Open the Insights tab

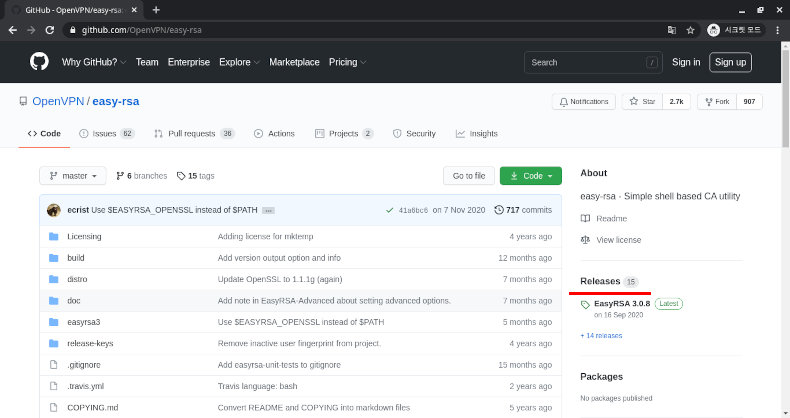click(x=477, y=133)
